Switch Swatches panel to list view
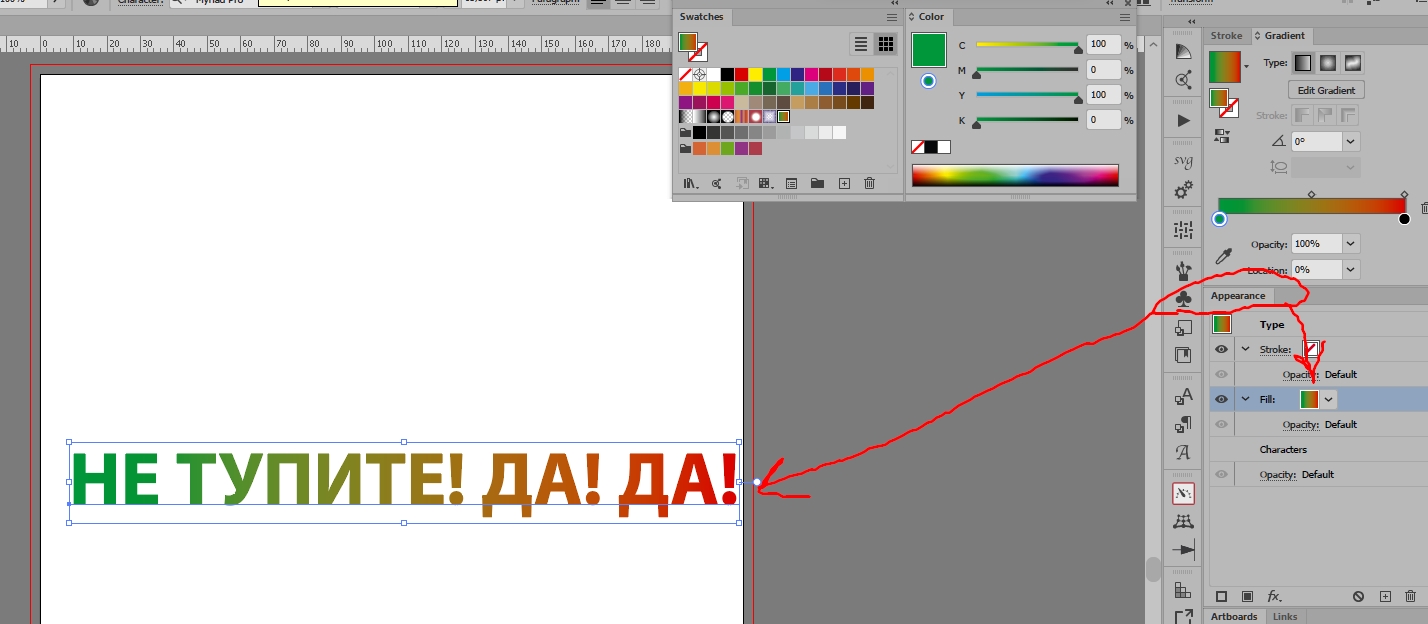 pyautogui.click(x=860, y=44)
